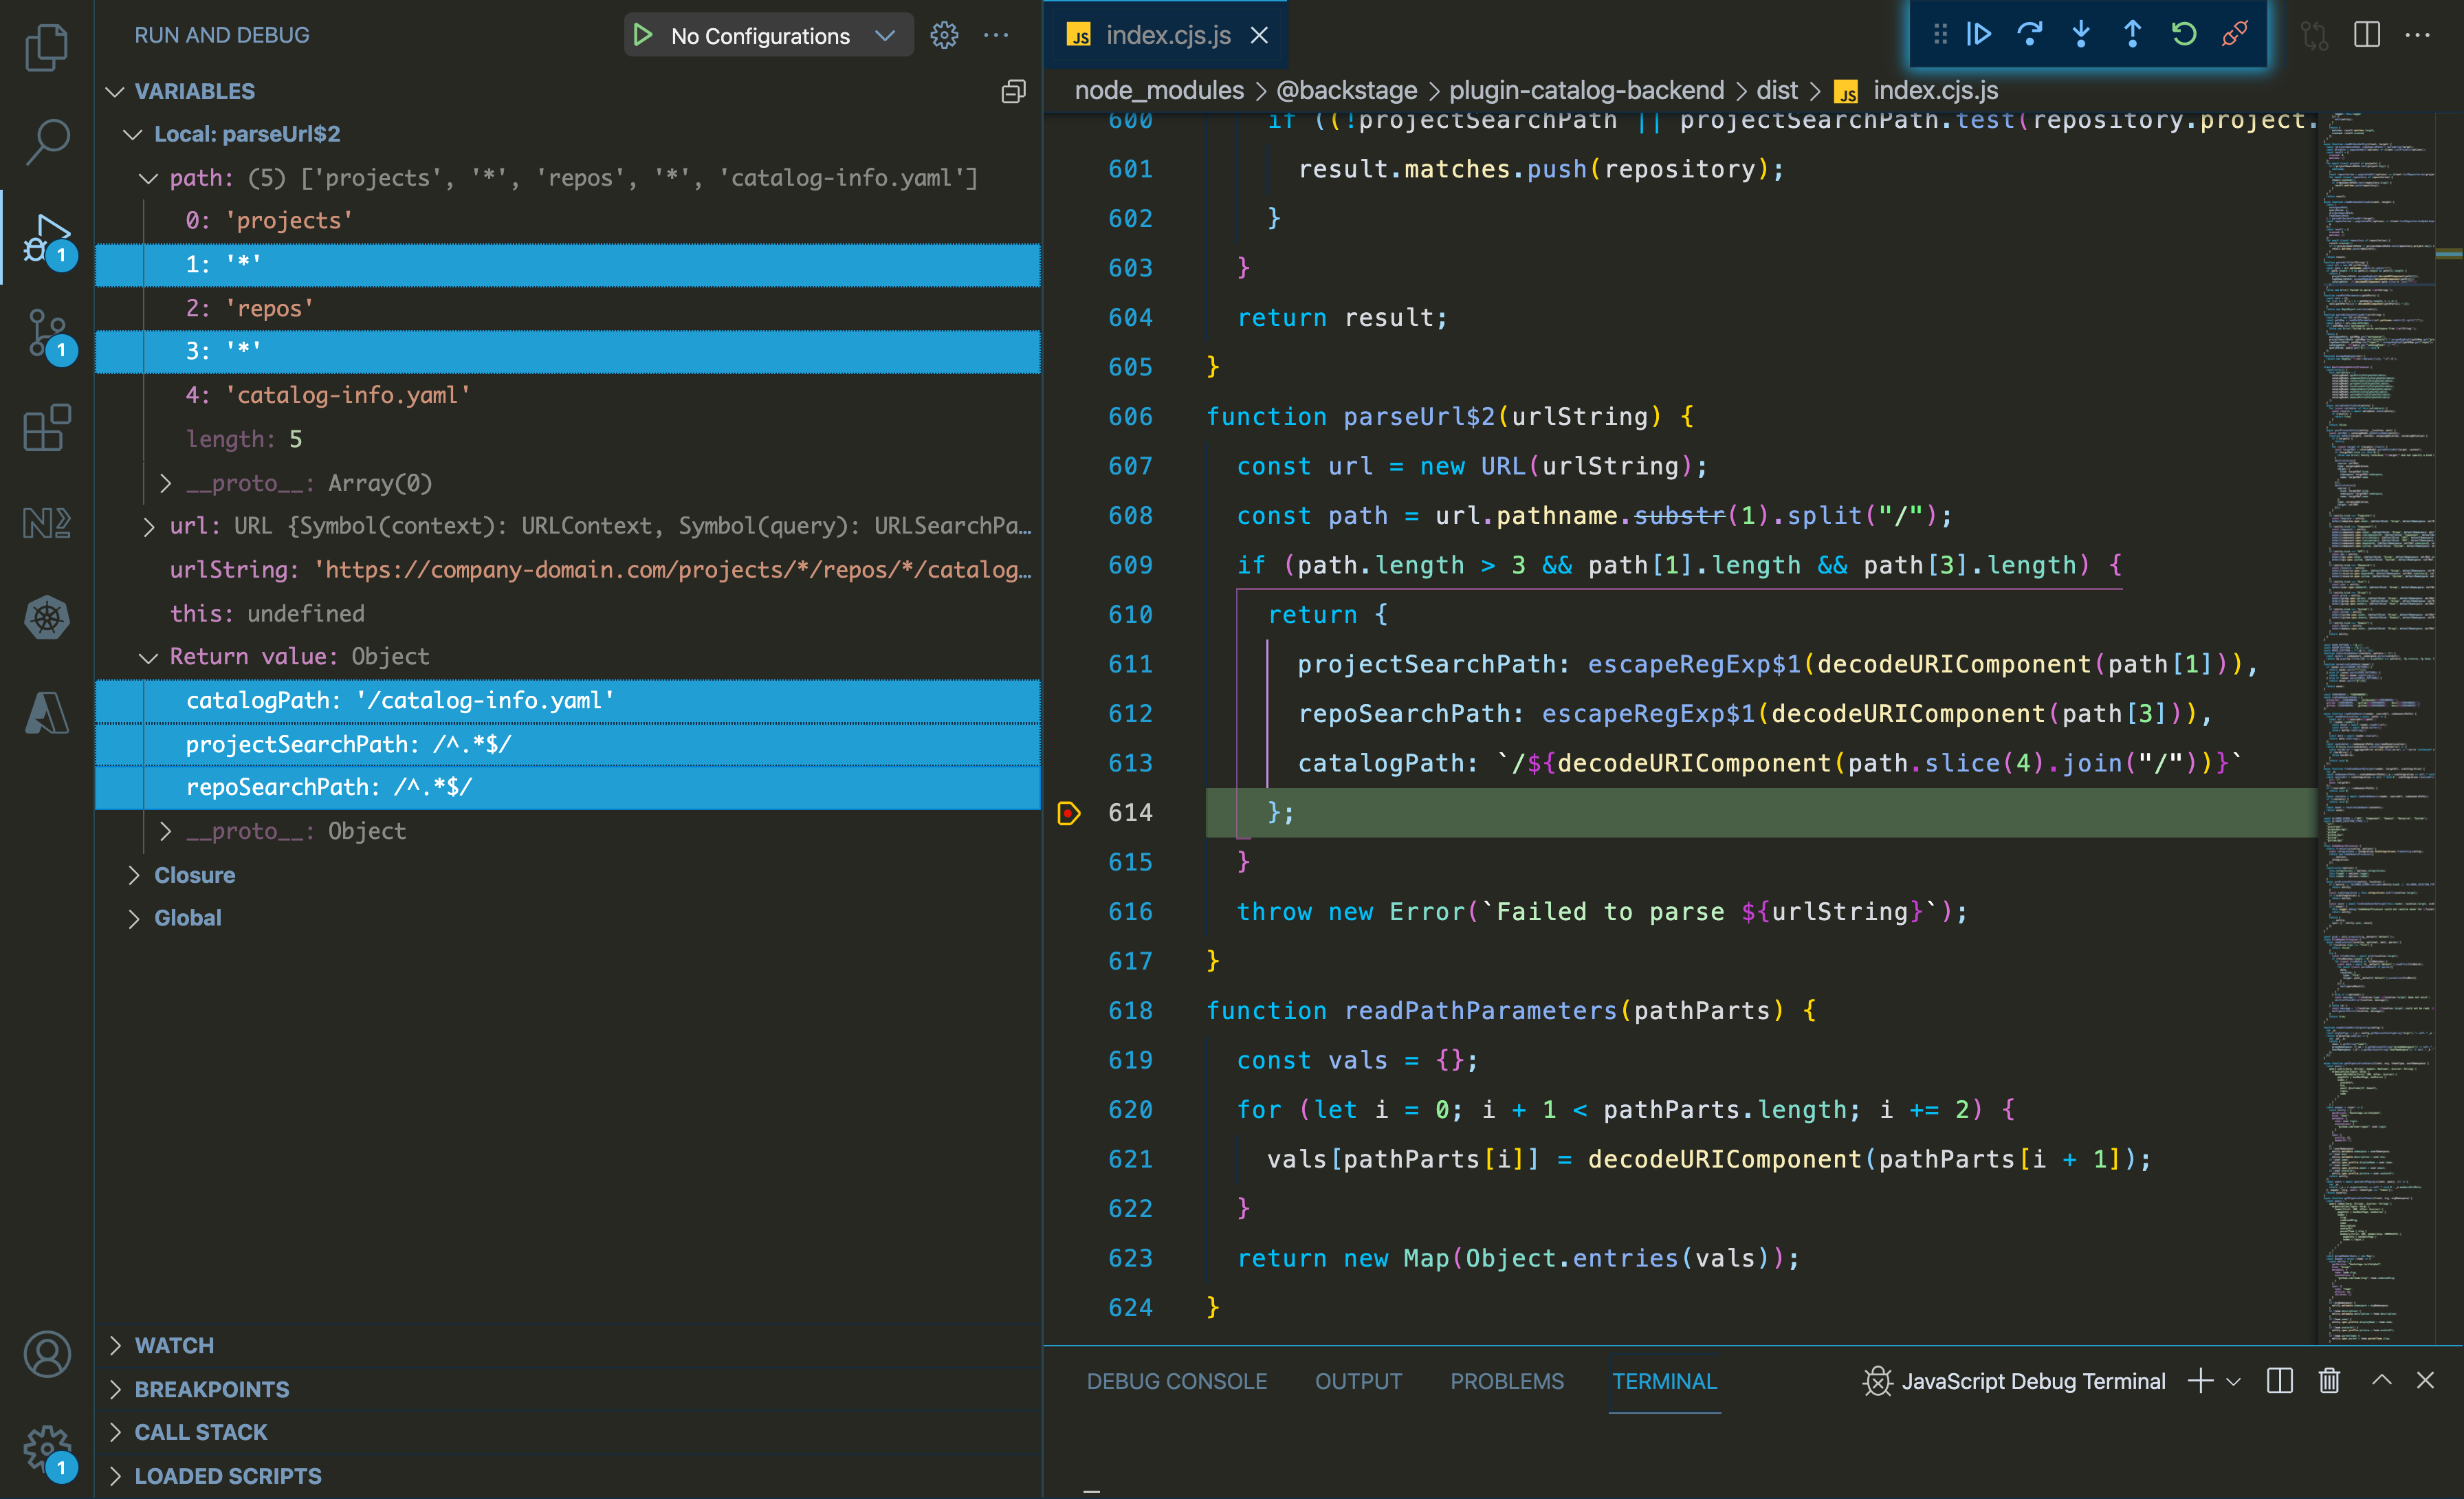Screen dimensions: 2464x1499
Task: Open the Azure view icon in activity bar
Action: tap(46, 713)
